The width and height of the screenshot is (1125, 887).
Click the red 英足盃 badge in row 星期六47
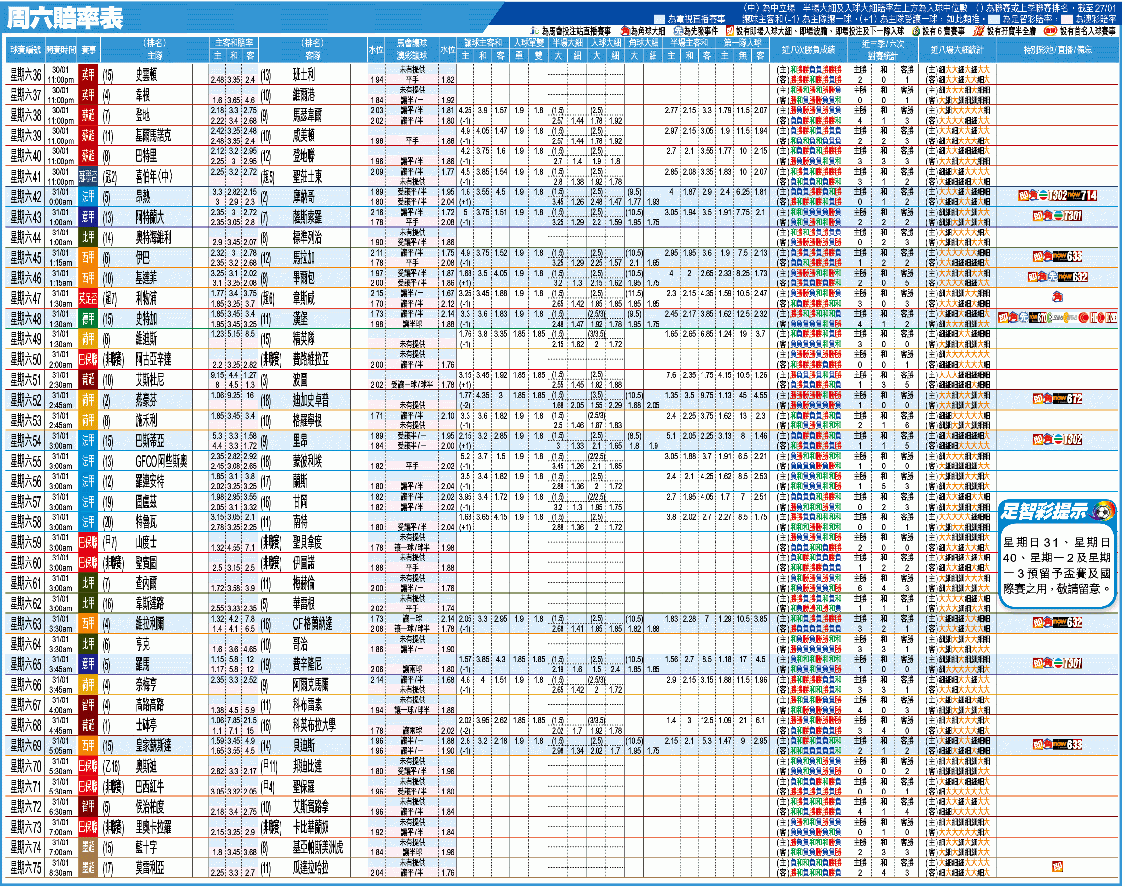pos(88,298)
